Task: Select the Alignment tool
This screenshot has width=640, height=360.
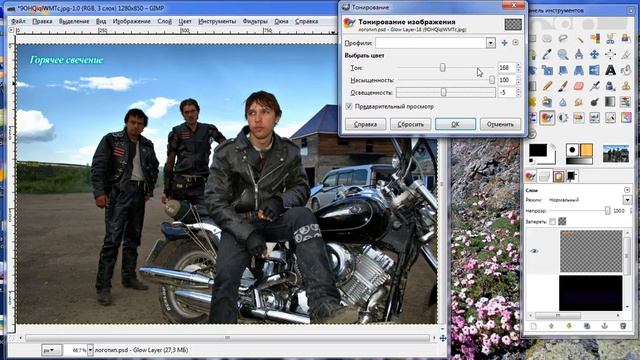Action: pyautogui.click(x=611, y=54)
